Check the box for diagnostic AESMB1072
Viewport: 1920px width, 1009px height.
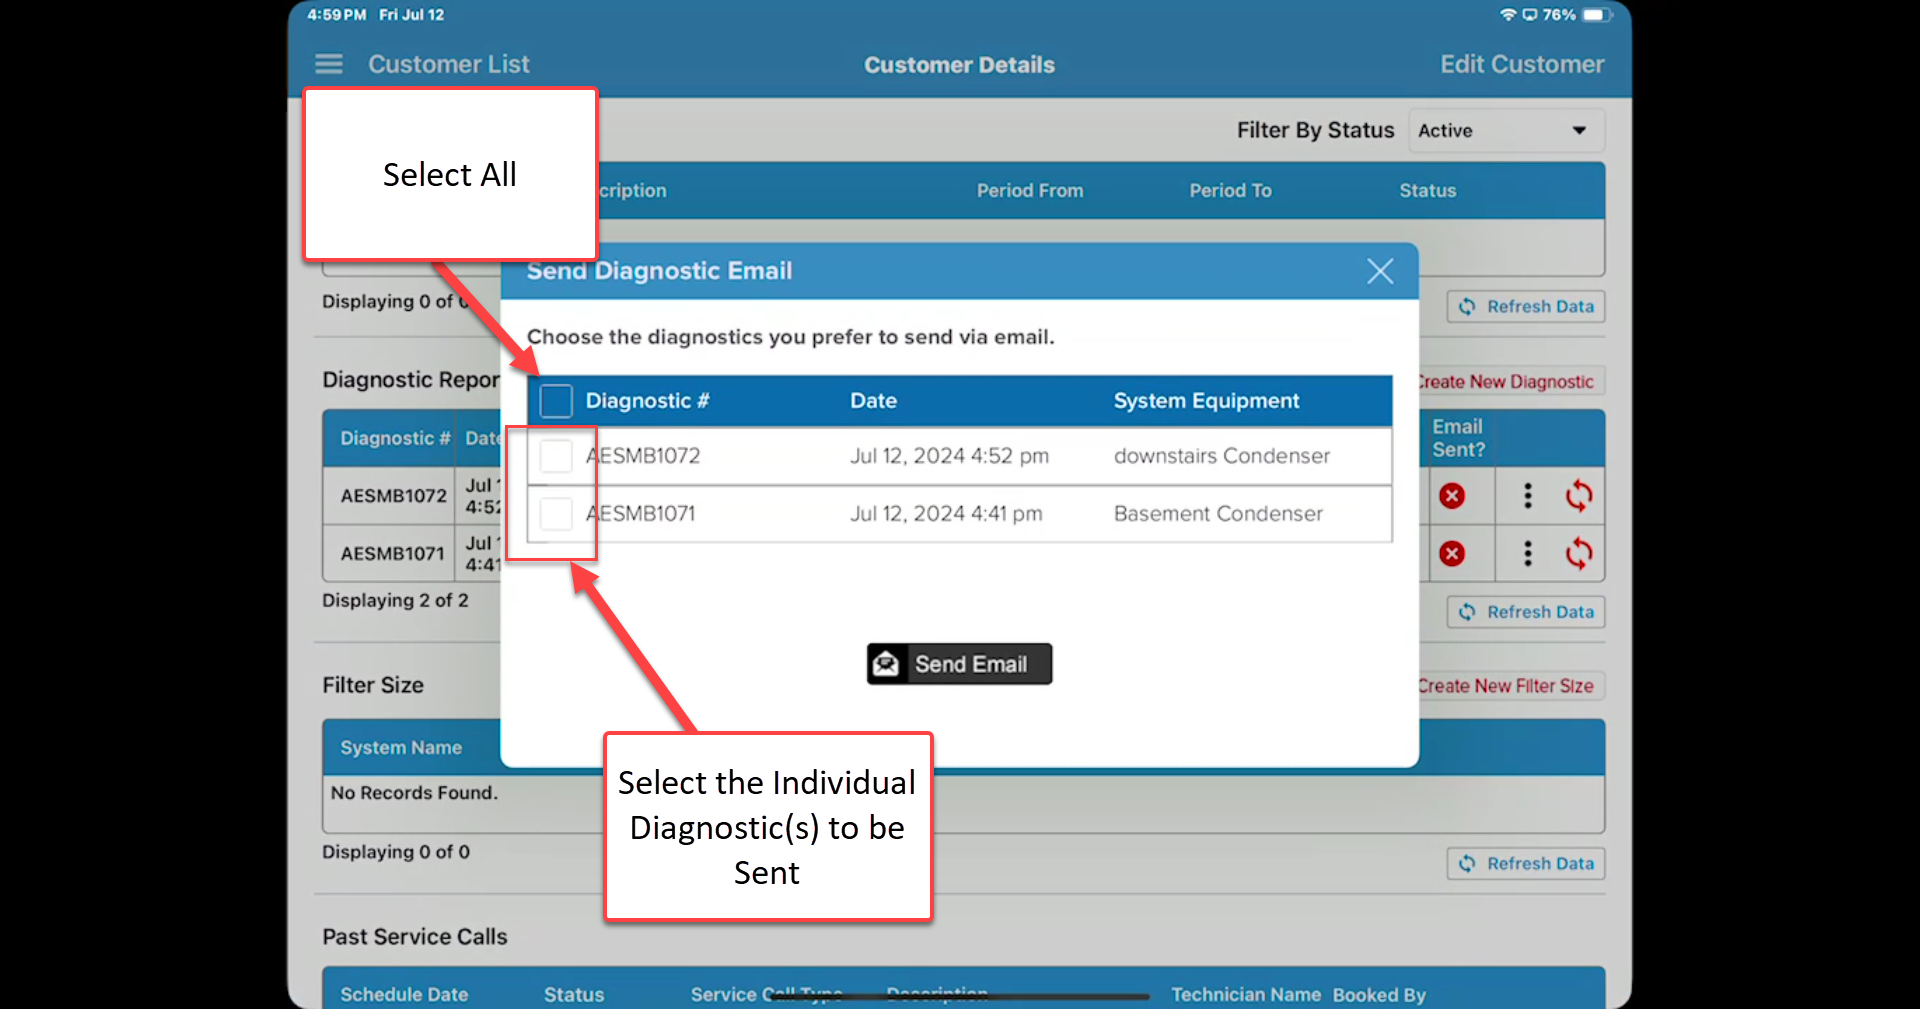point(556,456)
